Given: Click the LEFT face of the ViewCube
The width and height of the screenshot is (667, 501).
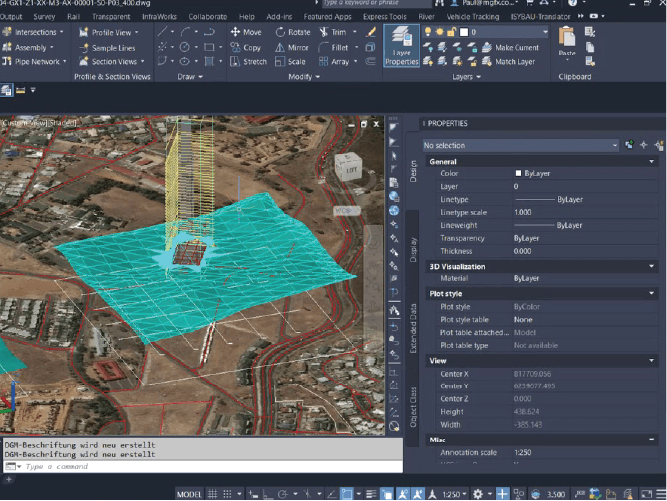Looking at the screenshot, I should tap(351, 170).
